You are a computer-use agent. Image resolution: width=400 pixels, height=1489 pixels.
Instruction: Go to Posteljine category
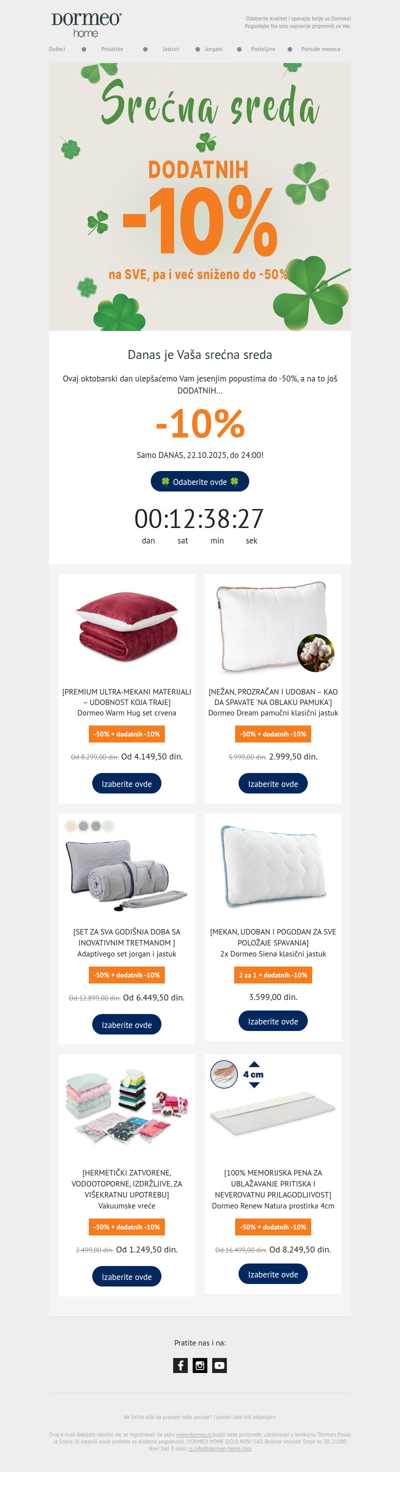click(x=263, y=48)
